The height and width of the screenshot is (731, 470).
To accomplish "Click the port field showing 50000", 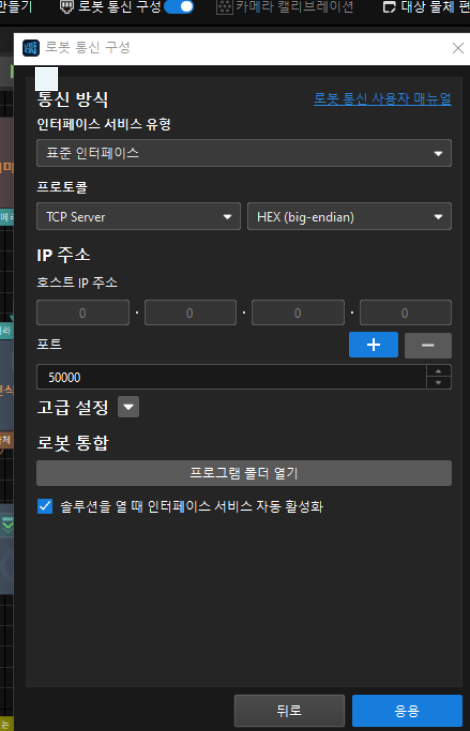I will [x=231, y=377].
